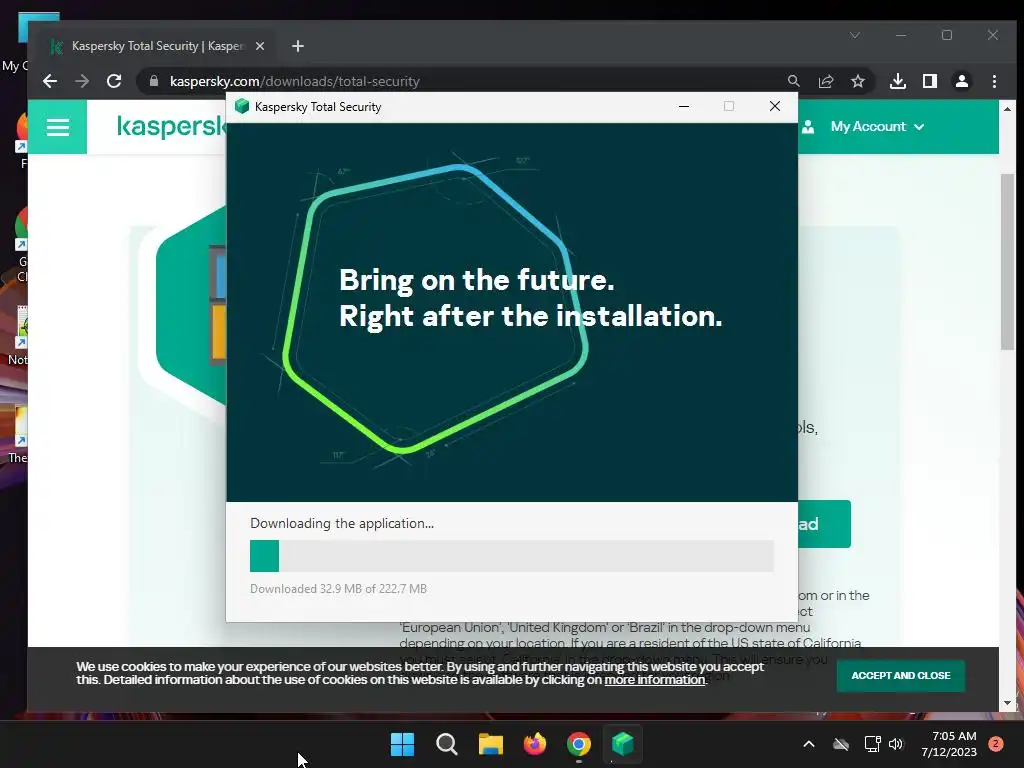The image size is (1024, 768).
Task: Click the OneDrive cloud tray icon
Action: [x=840, y=744]
